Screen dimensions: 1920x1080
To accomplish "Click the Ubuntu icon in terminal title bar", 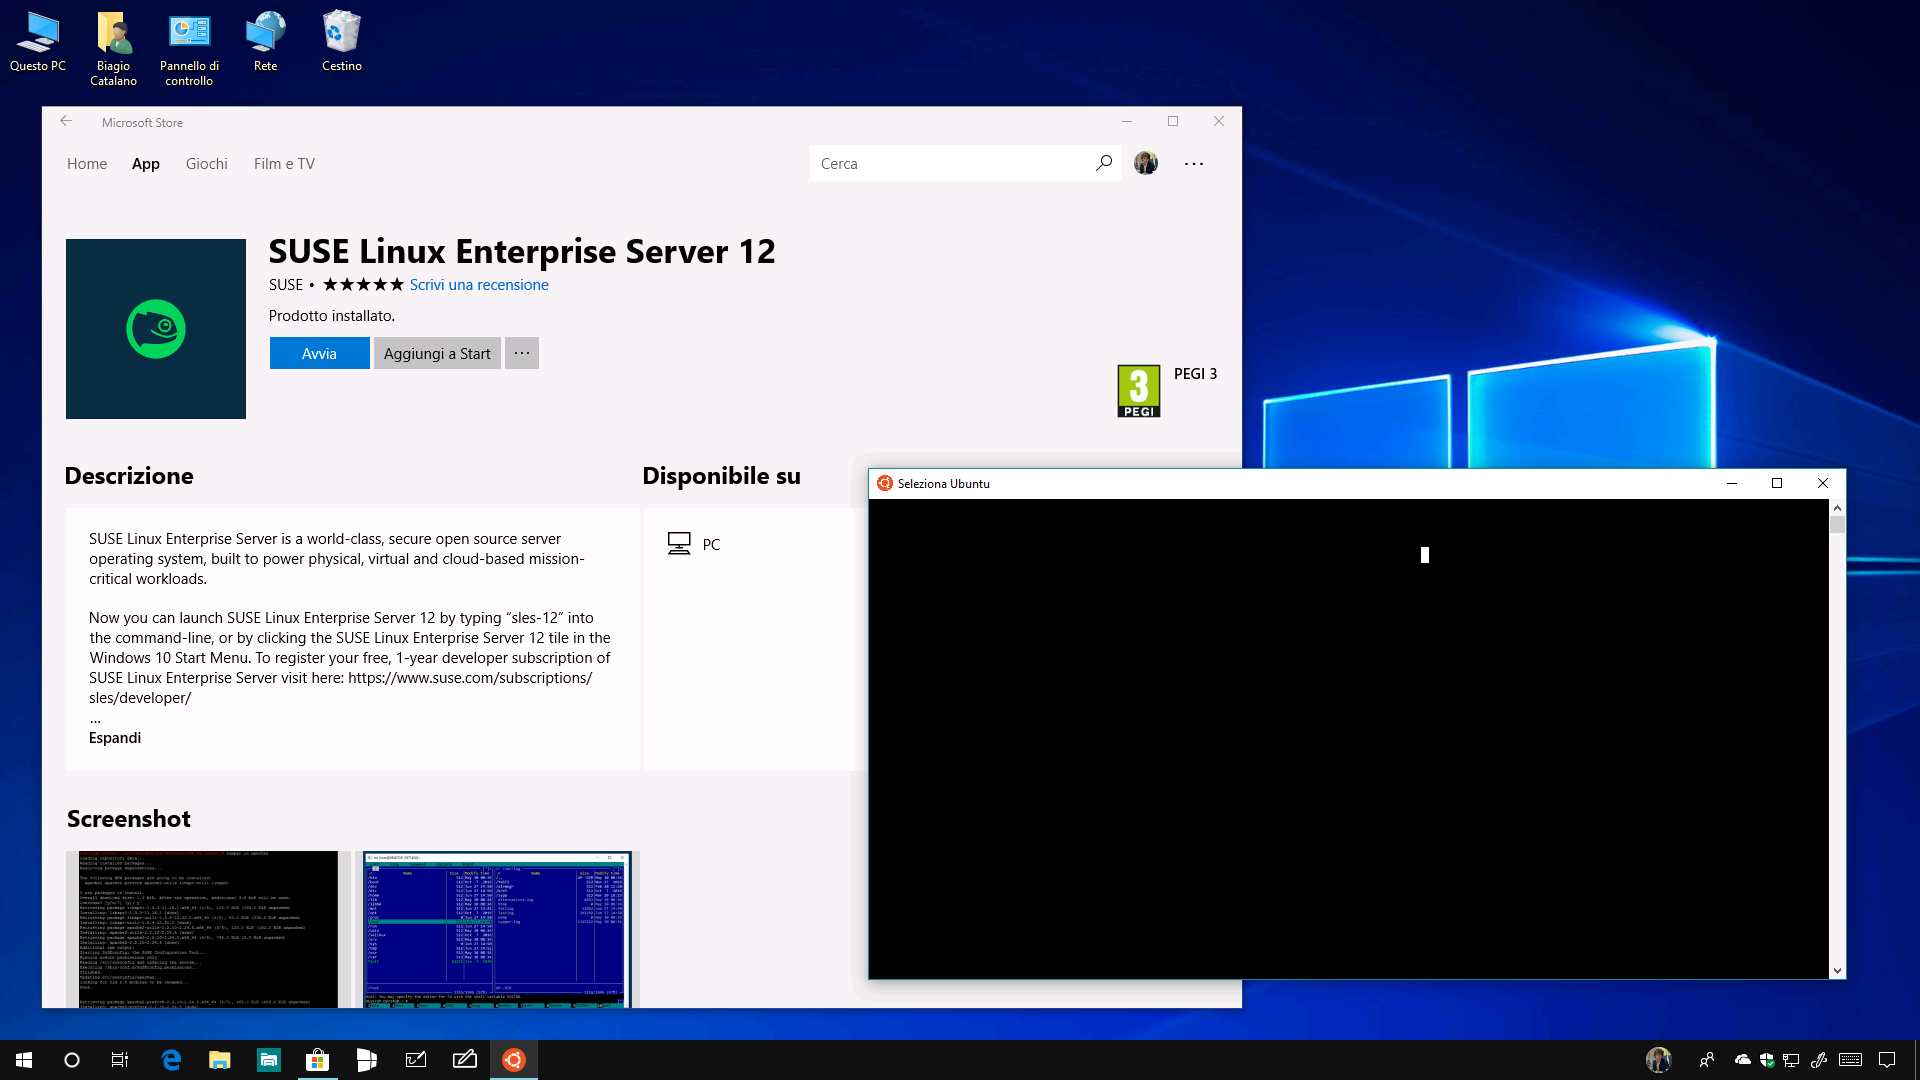I will [885, 483].
